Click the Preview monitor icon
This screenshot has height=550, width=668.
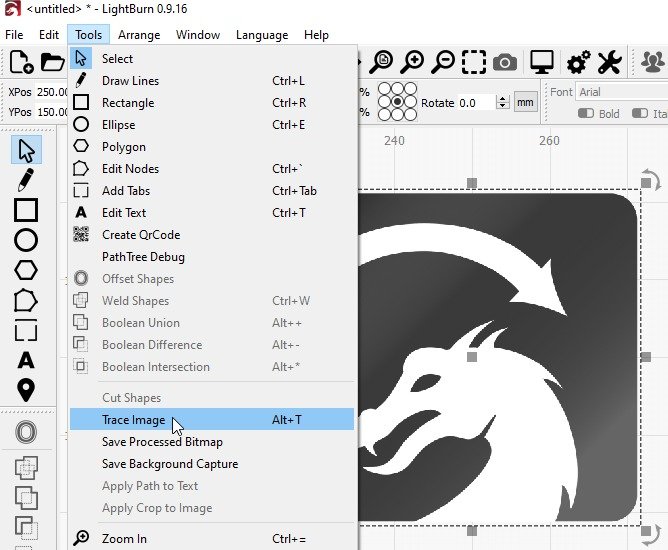[x=541, y=62]
